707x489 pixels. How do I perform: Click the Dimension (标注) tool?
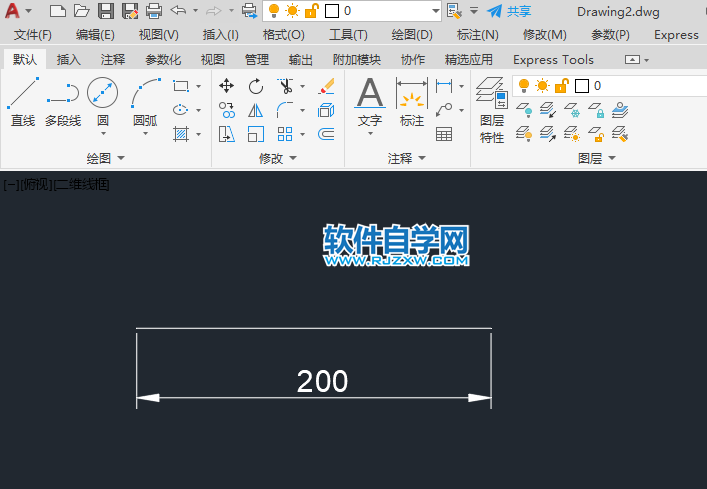pos(412,101)
